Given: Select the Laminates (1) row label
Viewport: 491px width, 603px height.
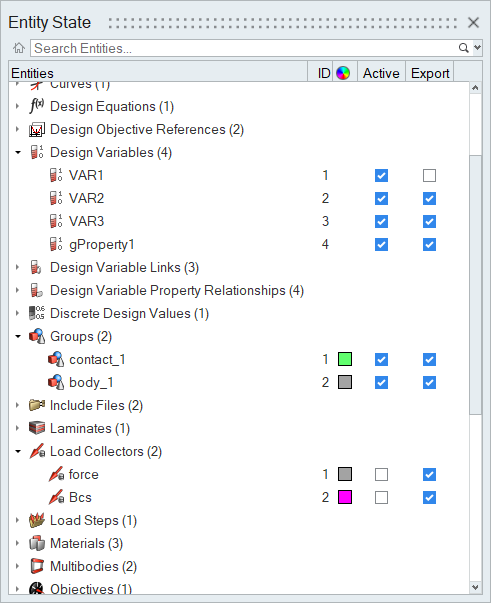Looking at the screenshot, I should [90, 428].
